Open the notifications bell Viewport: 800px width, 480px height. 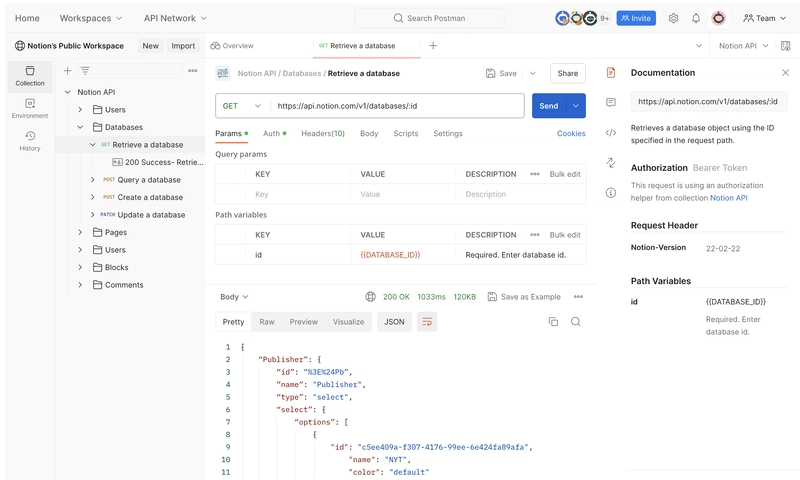[696, 18]
